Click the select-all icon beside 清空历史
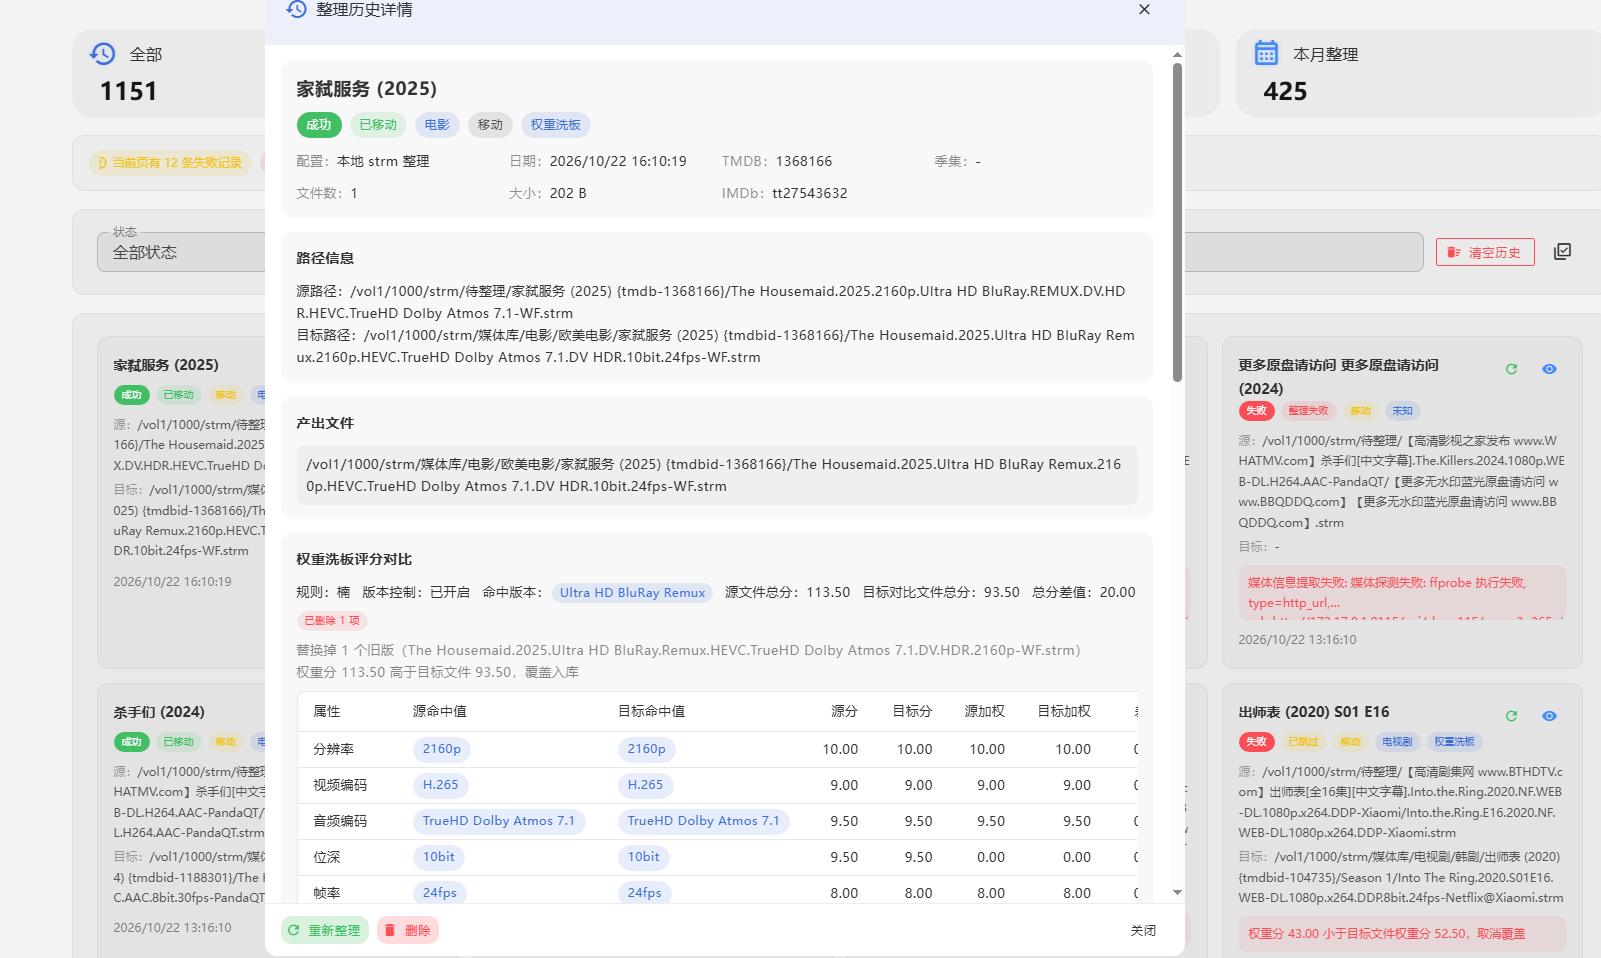1601x958 pixels. (1562, 252)
